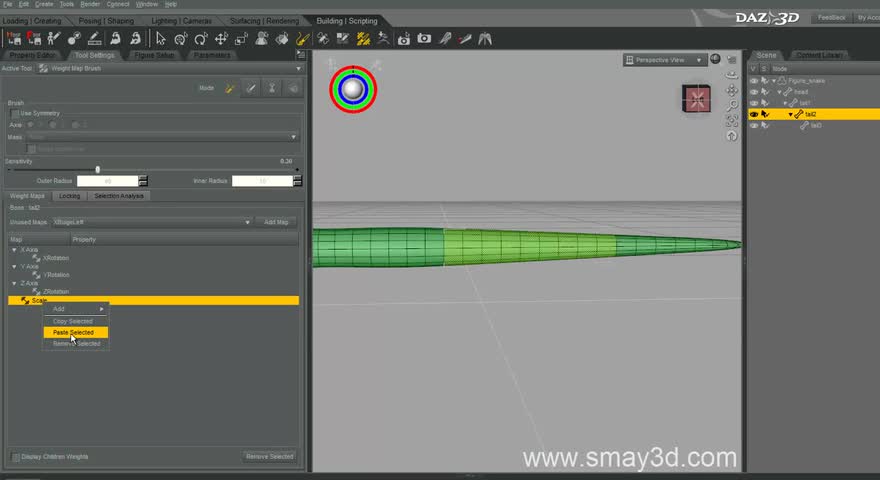Screen dimensions: 880x480
Task: Toggle visibility eye for head bone
Action: (x=754, y=92)
